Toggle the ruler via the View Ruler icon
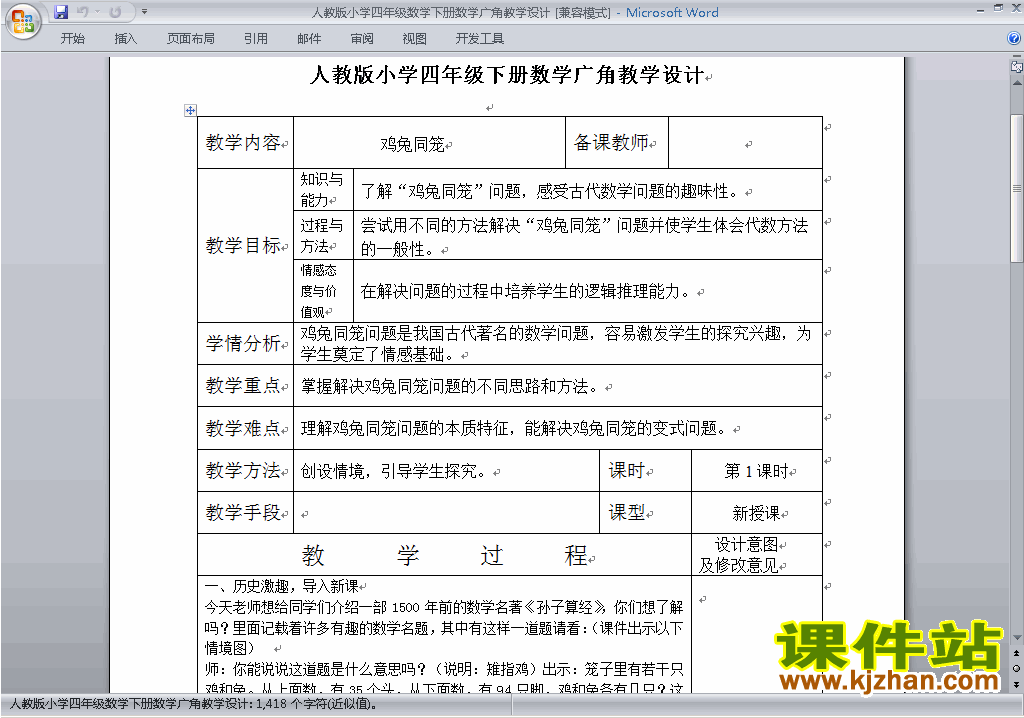This screenshot has width=1024, height=718. click(x=1016, y=67)
